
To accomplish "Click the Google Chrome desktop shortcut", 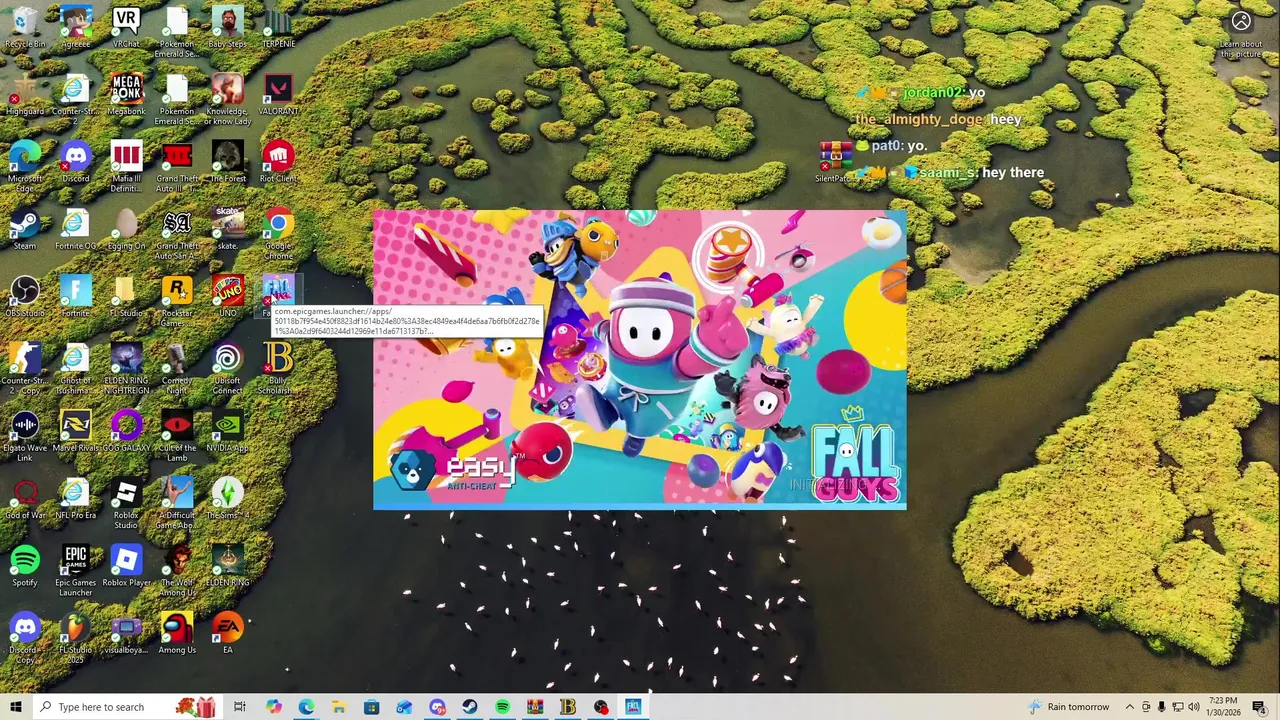I will pyautogui.click(x=278, y=234).
